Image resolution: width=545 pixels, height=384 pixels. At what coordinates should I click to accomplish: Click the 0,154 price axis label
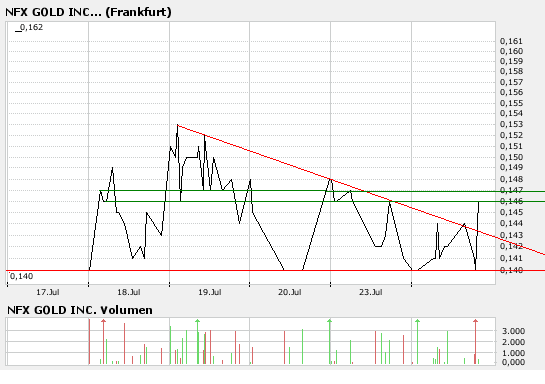click(x=511, y=113)
